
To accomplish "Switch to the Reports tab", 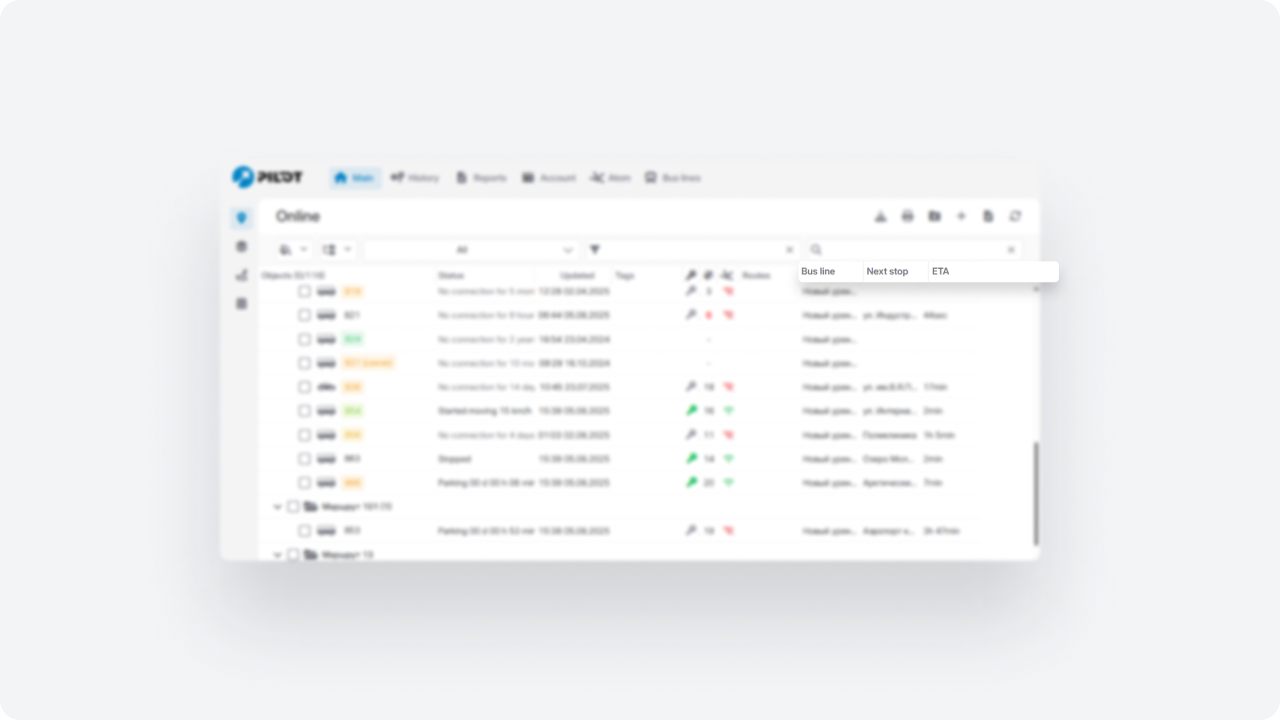I will click(x=481, y=178).
